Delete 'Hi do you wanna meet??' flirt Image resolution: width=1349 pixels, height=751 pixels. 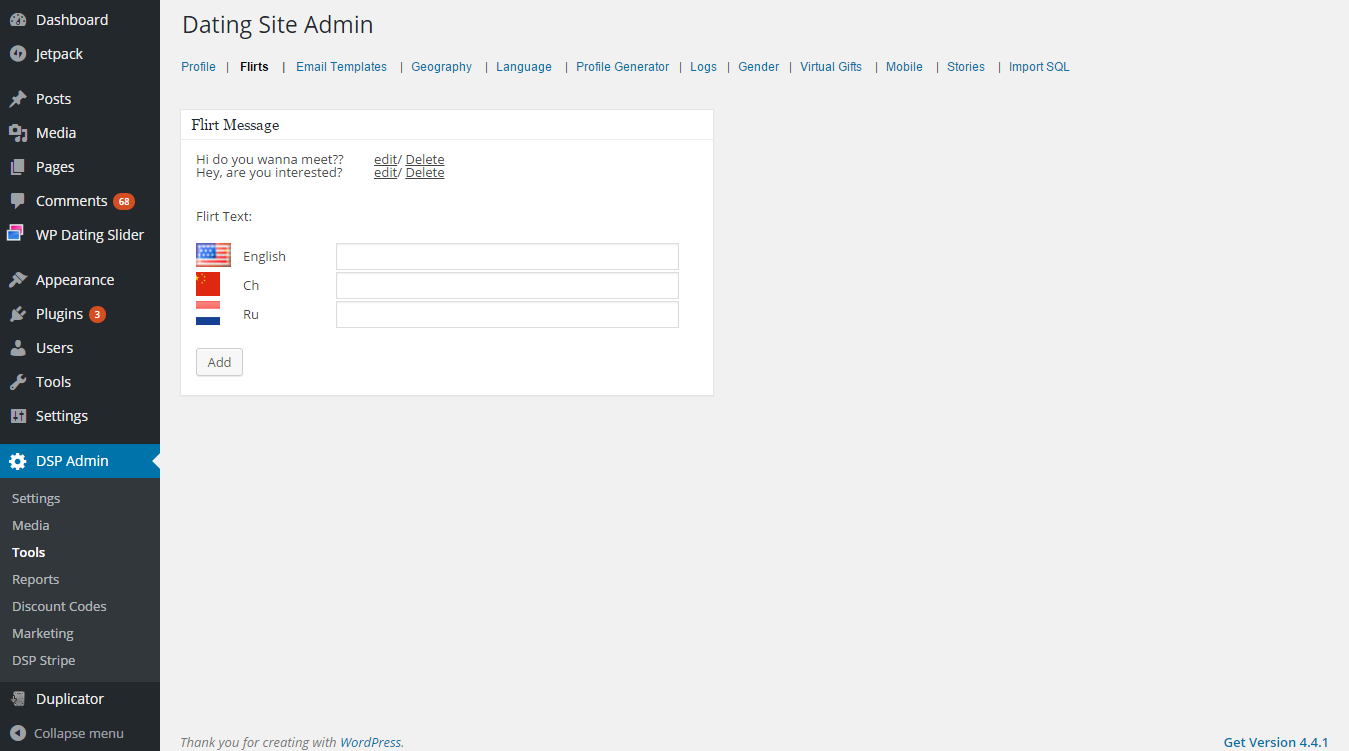point(425,160)
